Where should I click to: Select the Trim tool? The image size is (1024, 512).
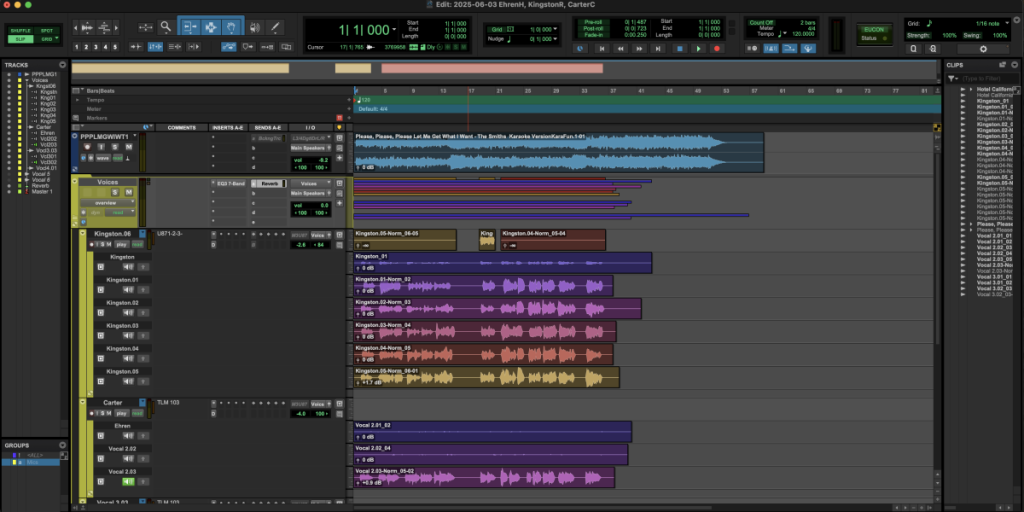(x=189, y=28)
